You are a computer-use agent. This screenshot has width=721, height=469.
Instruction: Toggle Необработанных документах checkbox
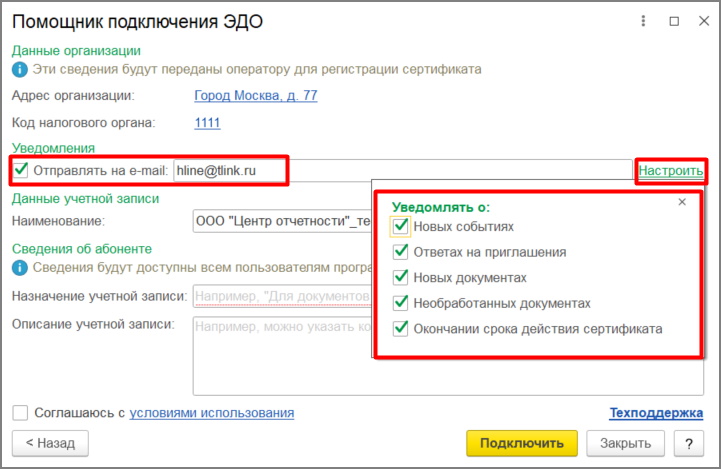tap(401, 303)
